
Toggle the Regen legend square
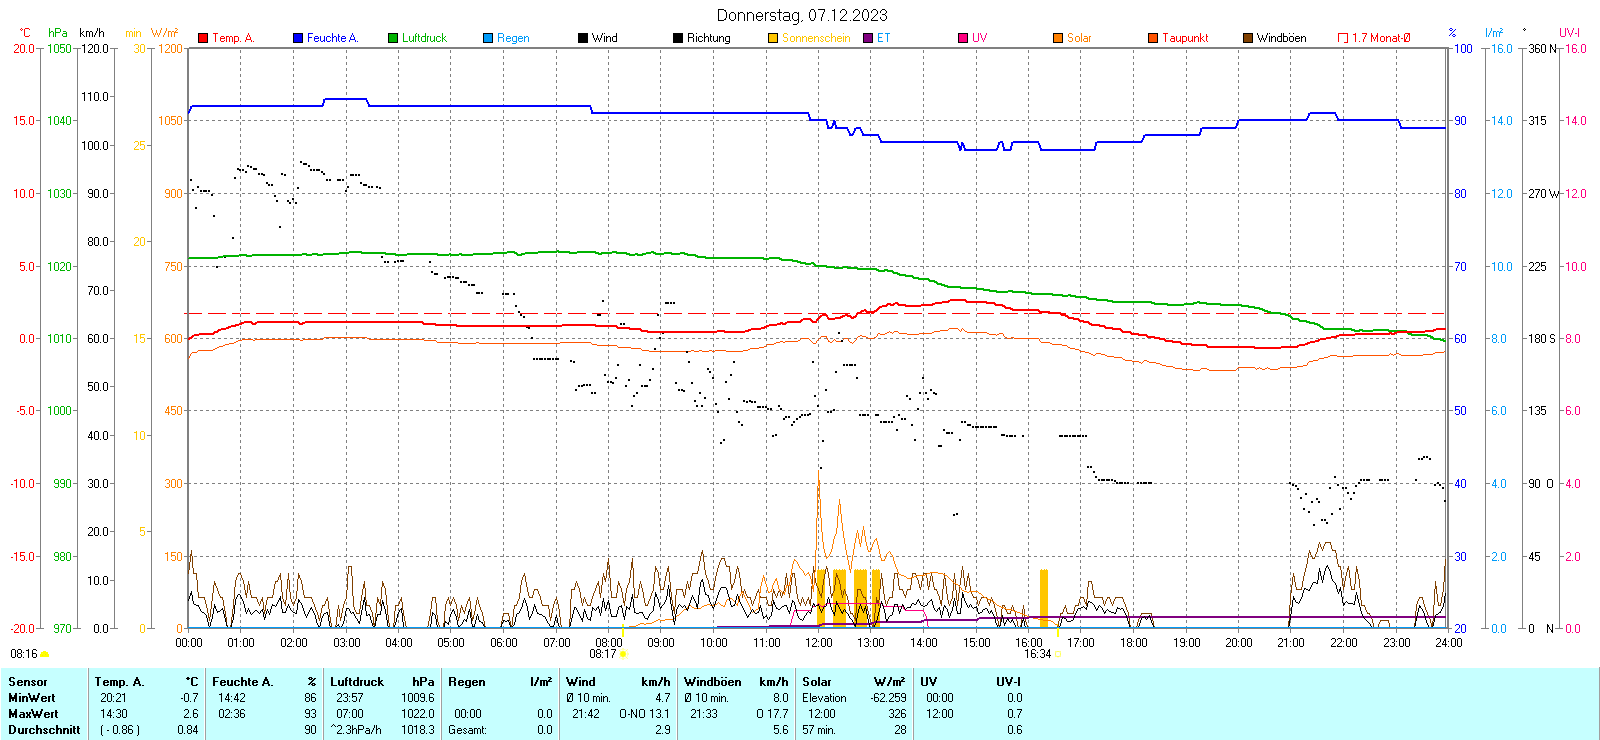pyautogui.click(x=488, y=38)
